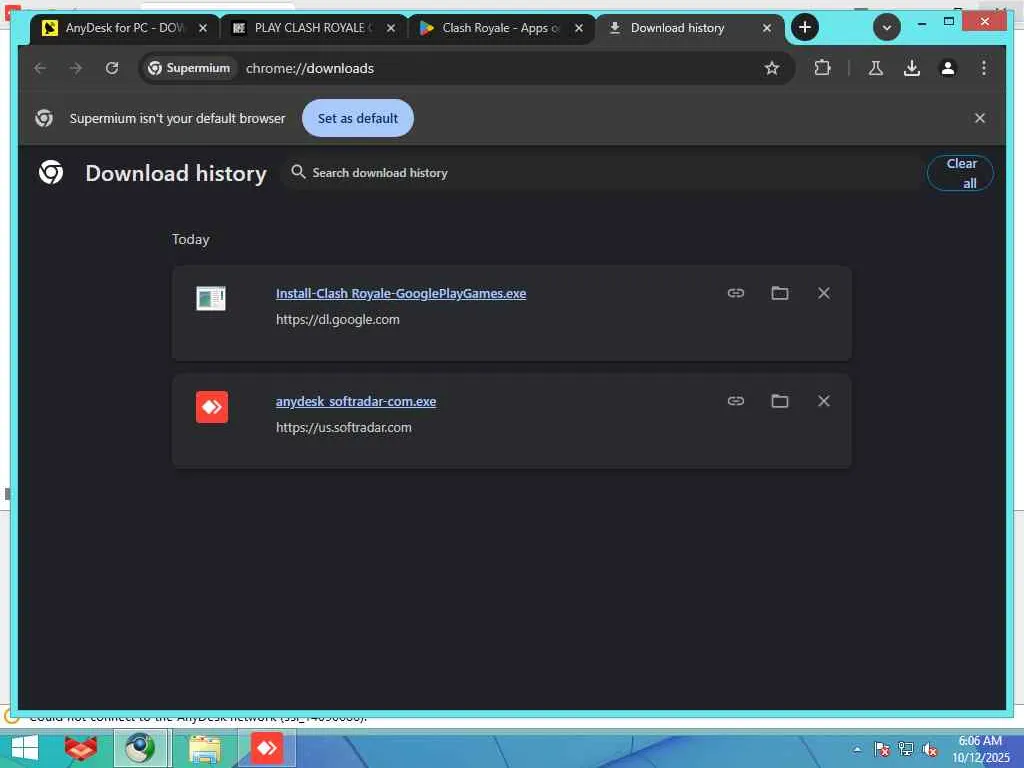Open the clock showing 6:06 AM

pyautogui.click(x=980, y=750)
